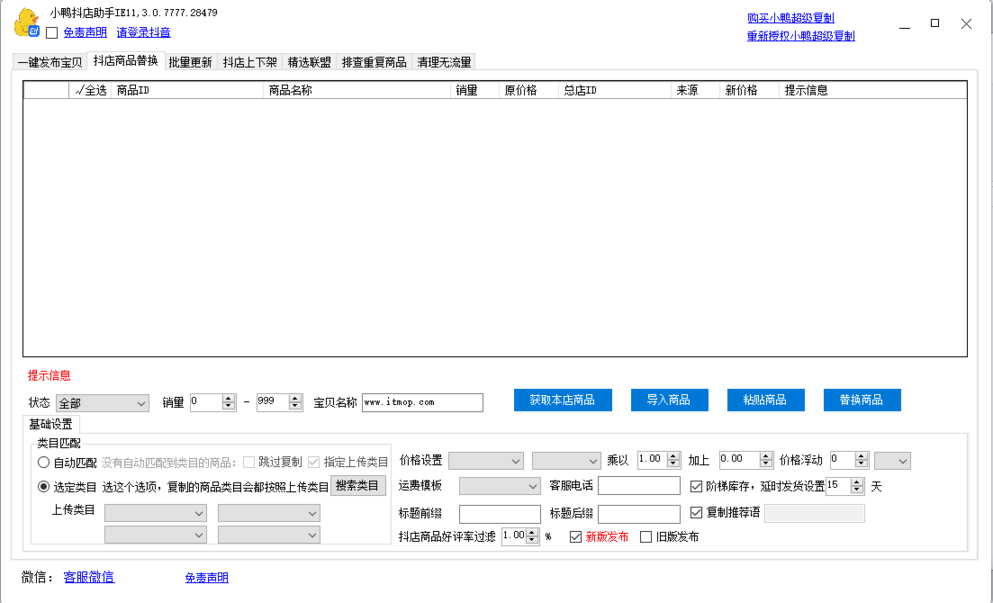Open the 请登录抖音 login link

[143, 33]
